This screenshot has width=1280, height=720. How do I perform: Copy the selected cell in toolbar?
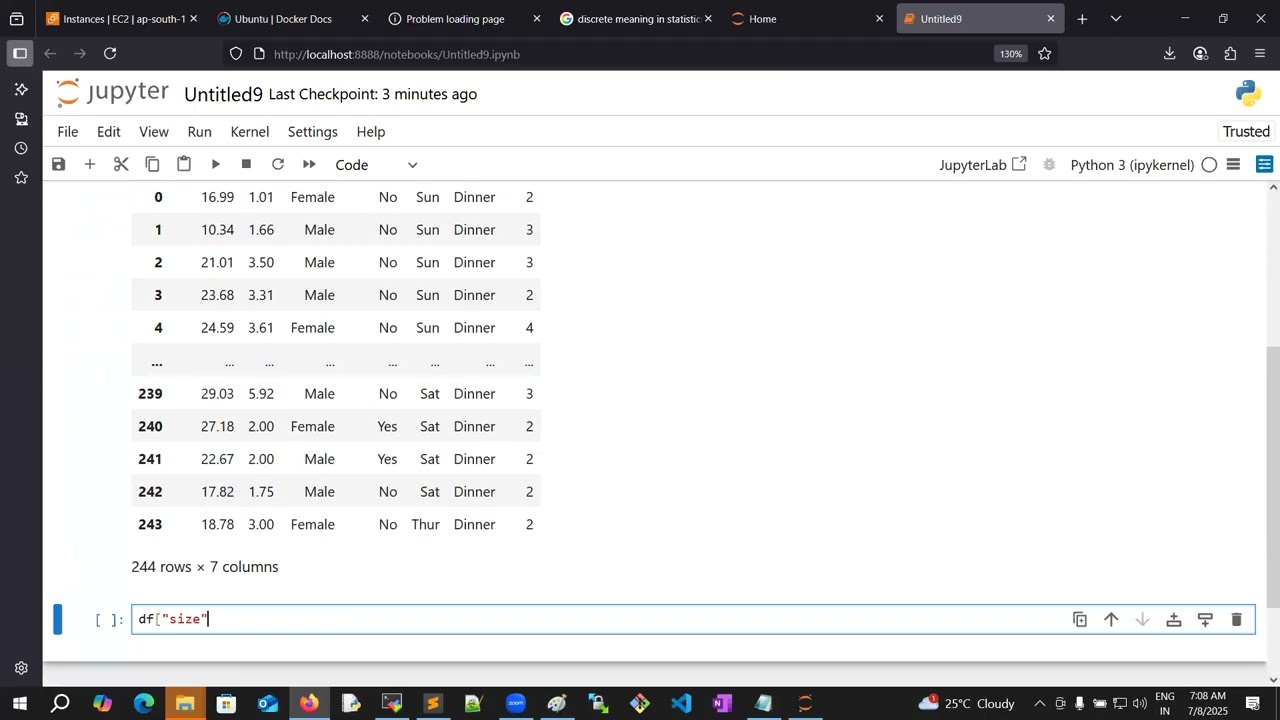pos(152,164)
